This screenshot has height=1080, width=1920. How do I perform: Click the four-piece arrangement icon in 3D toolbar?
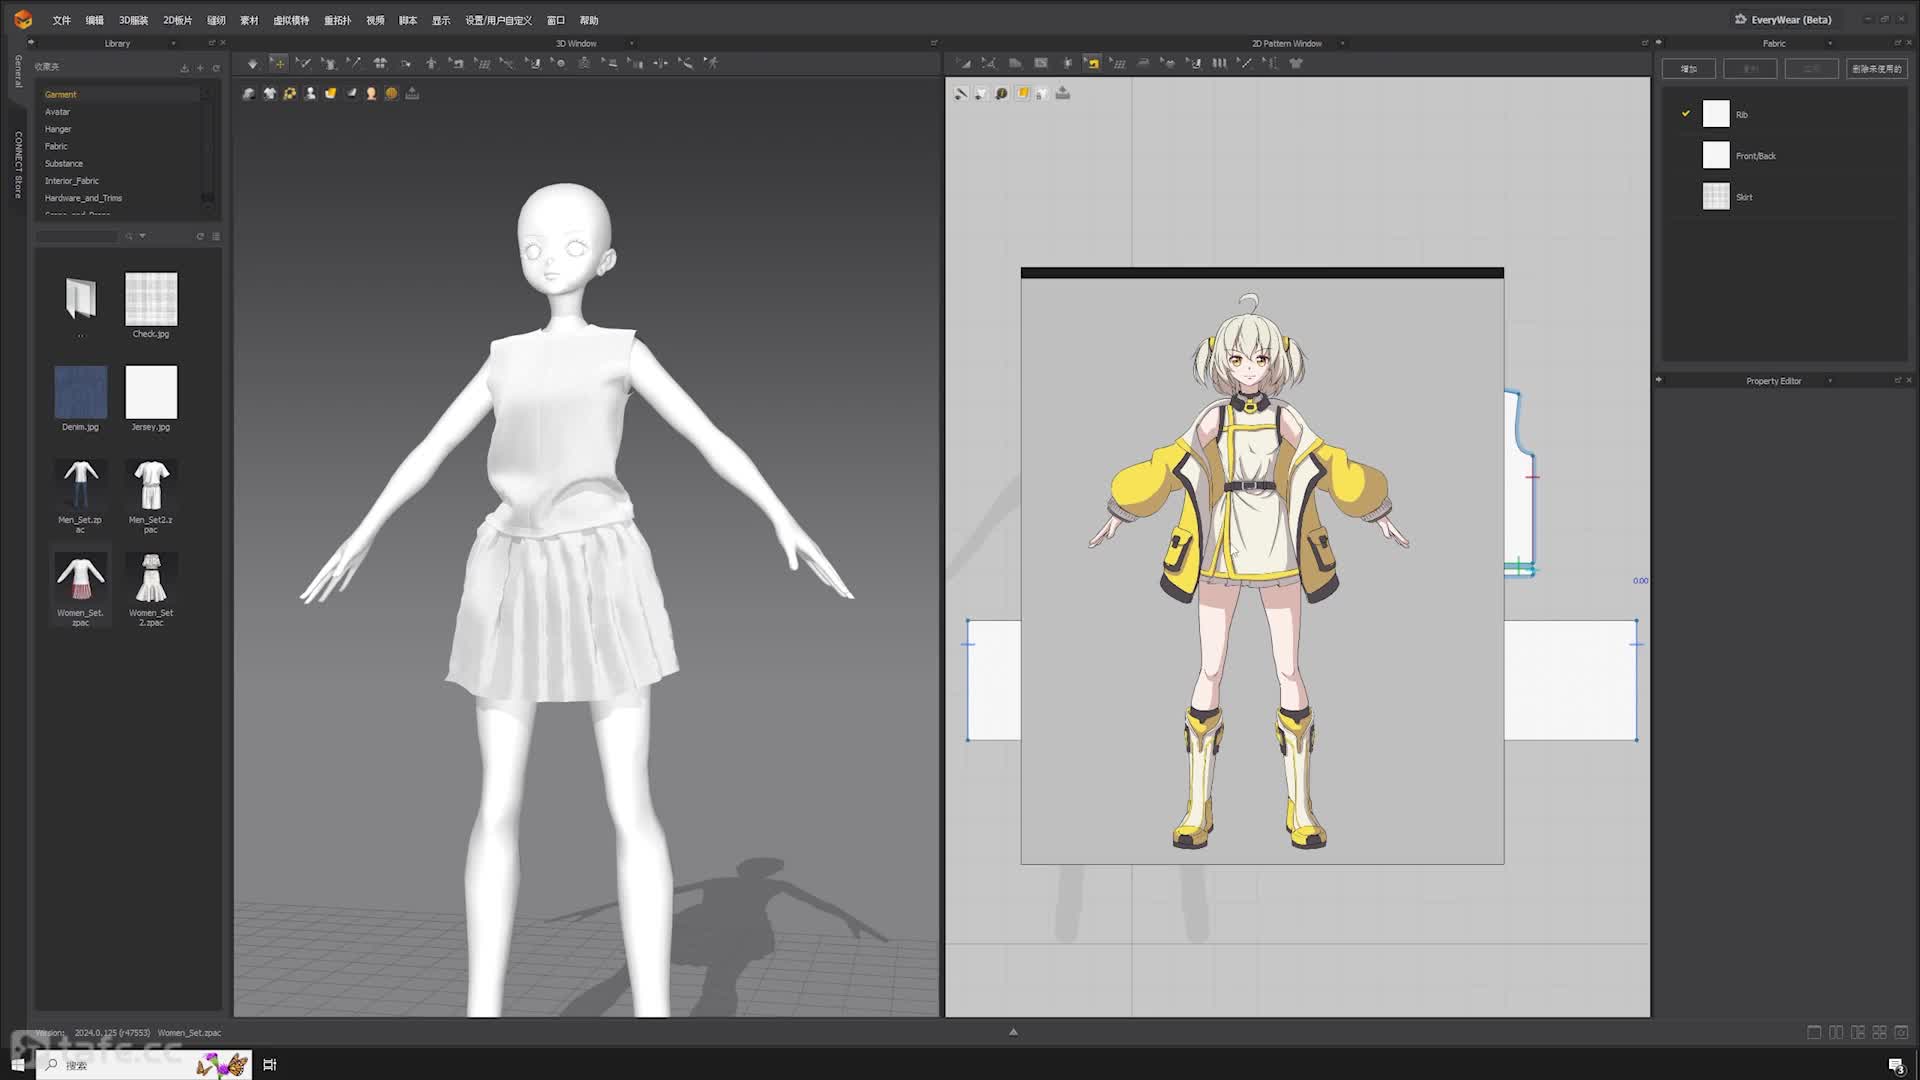[380, 63]
